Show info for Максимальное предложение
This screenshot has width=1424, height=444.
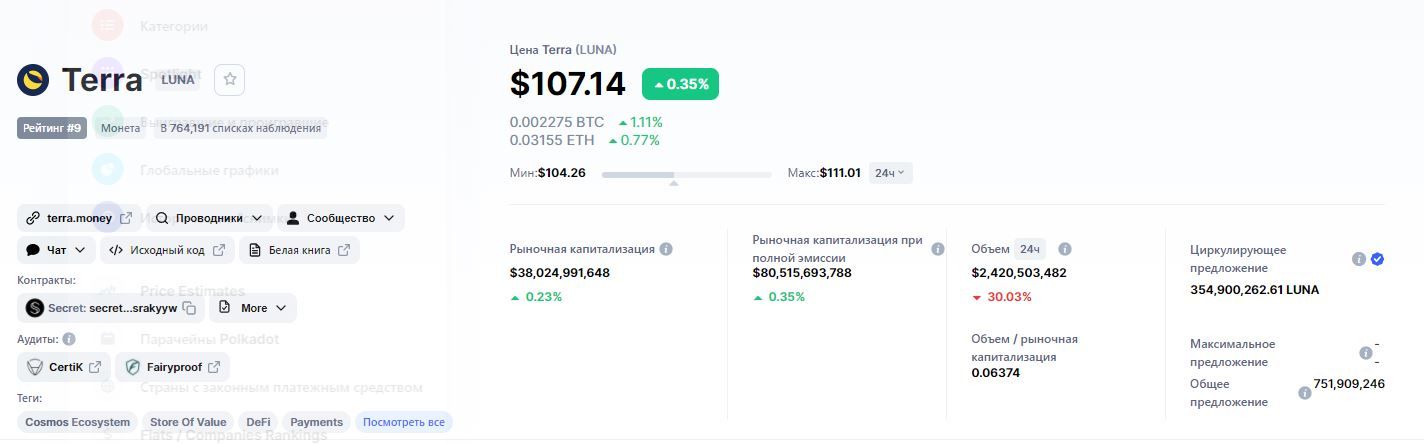click(x=1365, y=353)
